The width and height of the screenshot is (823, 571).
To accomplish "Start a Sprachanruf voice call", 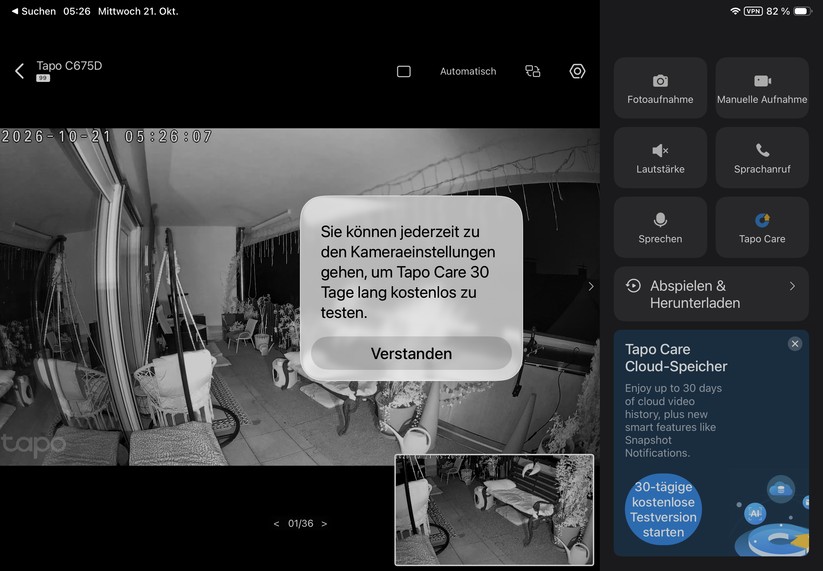I will pos(762,157).
